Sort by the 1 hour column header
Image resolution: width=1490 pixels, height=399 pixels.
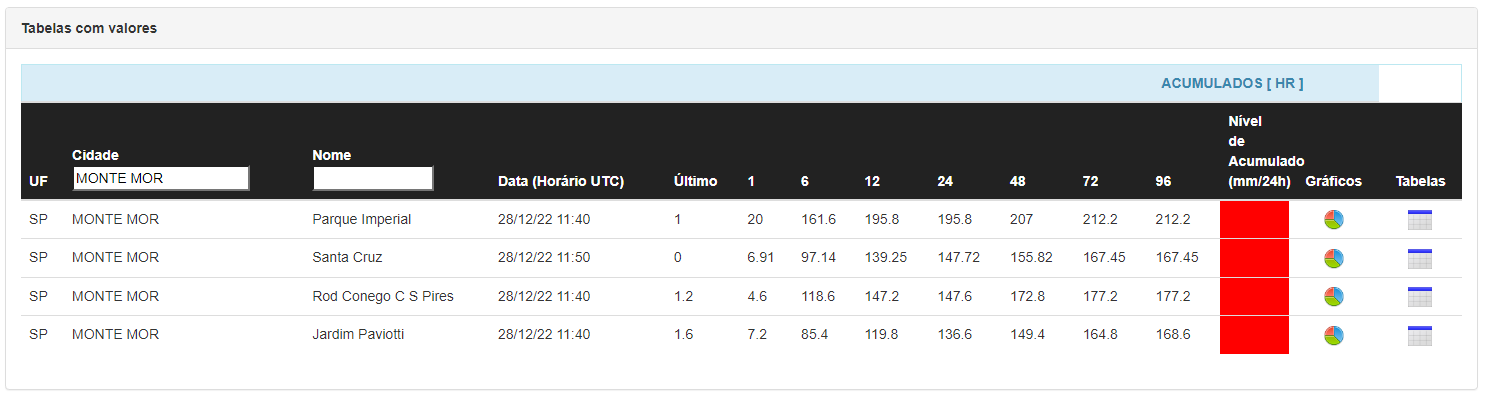tap(751, 182)
